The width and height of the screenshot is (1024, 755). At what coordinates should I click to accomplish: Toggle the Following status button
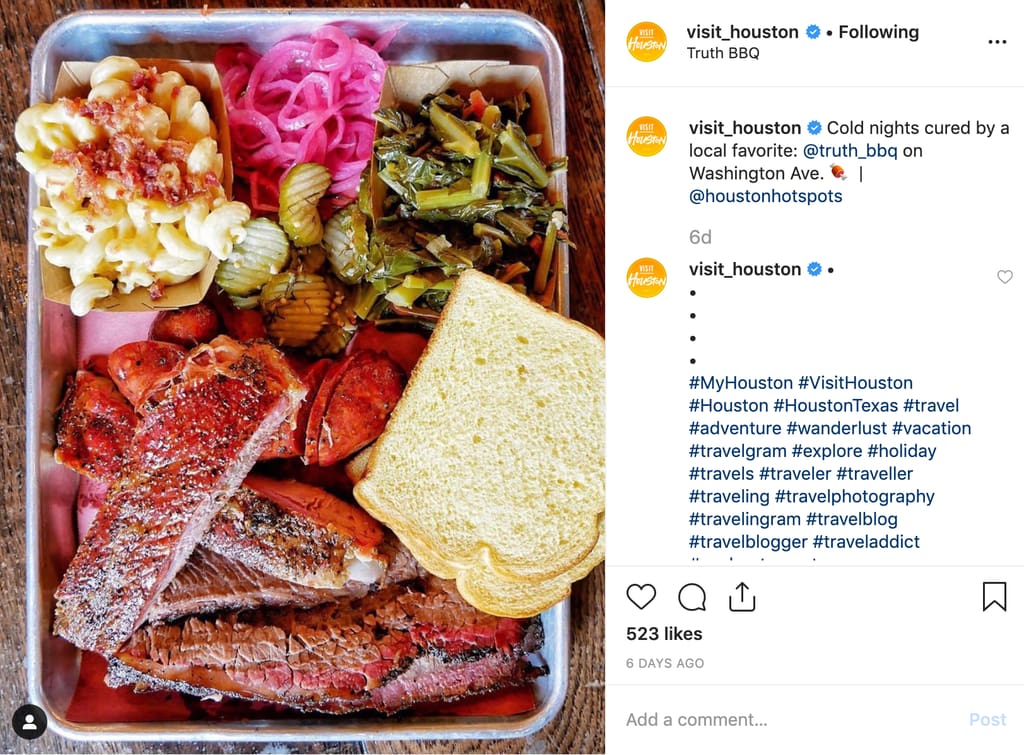(878, 32)
